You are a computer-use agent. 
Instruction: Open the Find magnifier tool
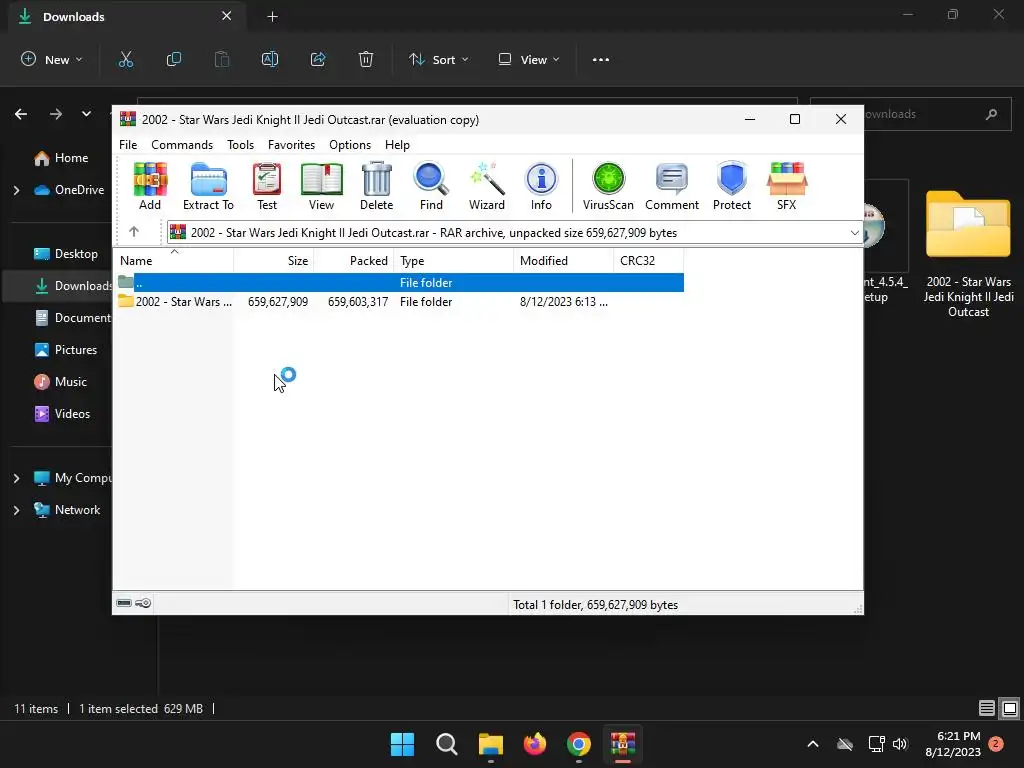pos(431,186)
